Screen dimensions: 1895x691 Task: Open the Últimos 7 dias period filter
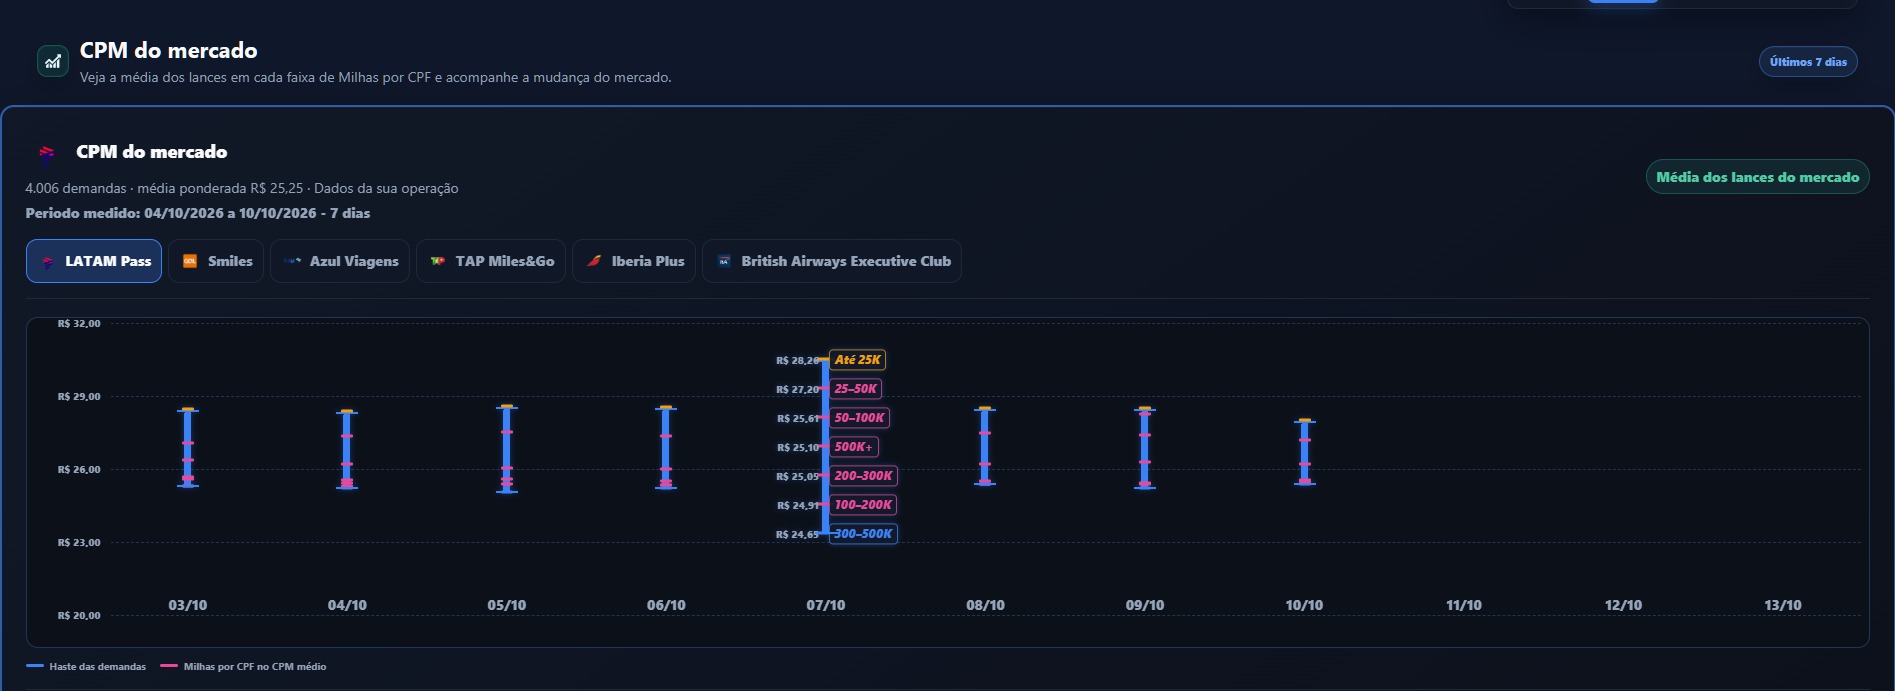pos(1808,62)
